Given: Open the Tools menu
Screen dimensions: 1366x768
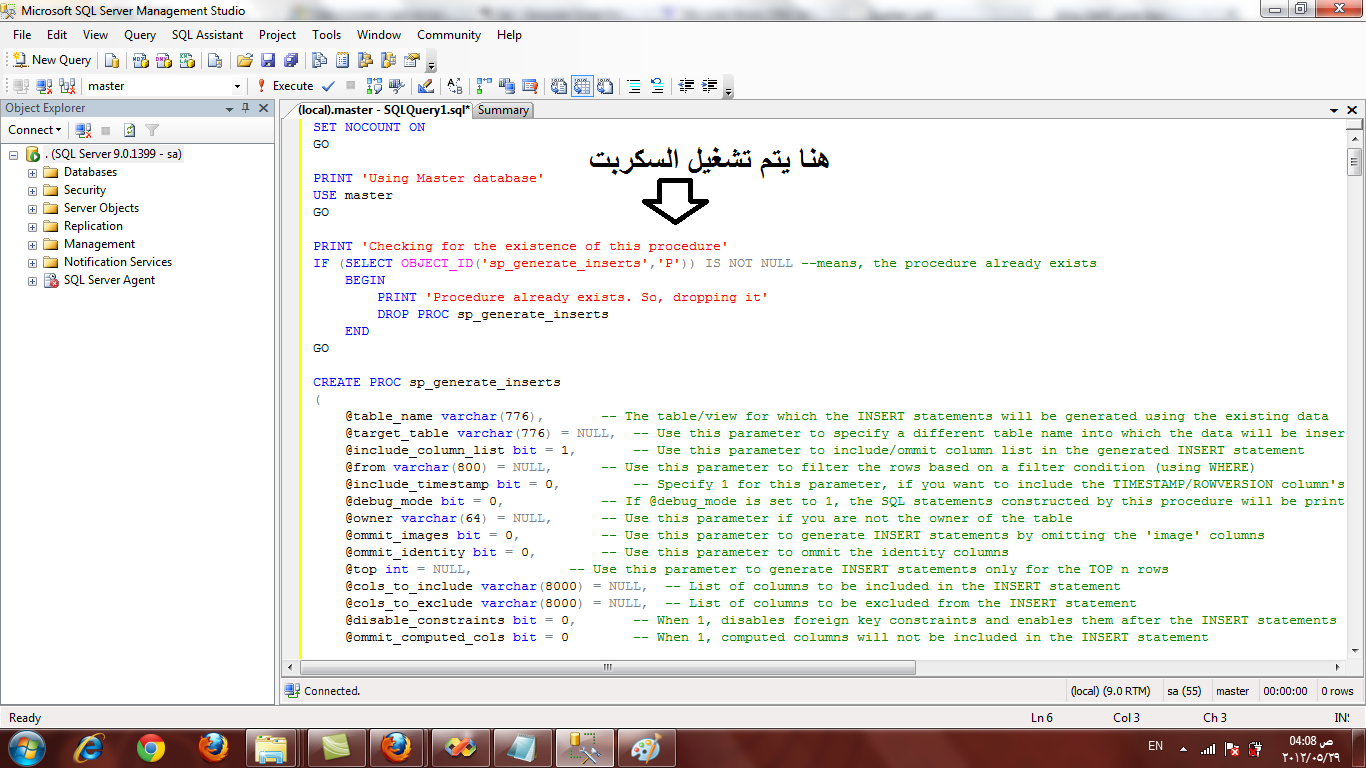Looking at the screenshot, I should click(x=326, y=35).
